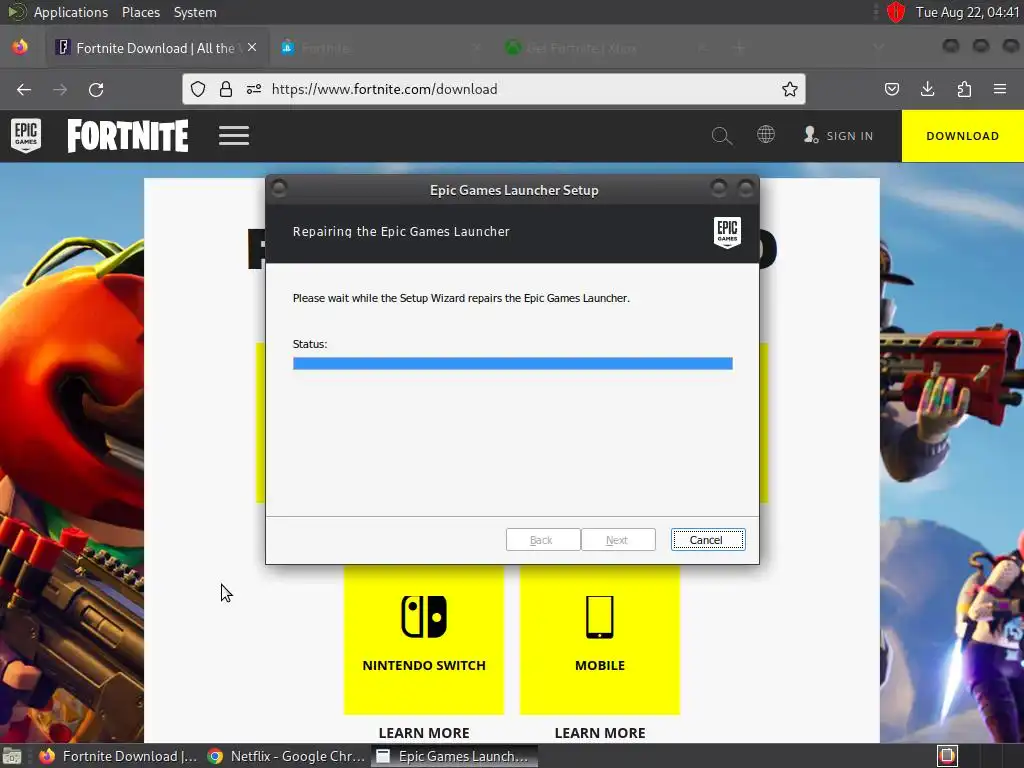
Task: Click the 'Status:' label
Action: point(310,344)
